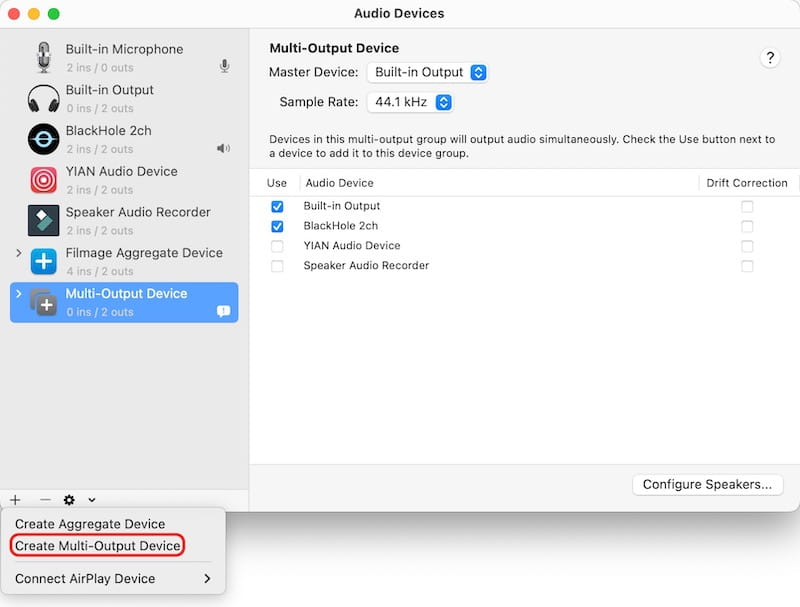Select the Filmage Aggregate Device icon
This screenshot has width=800, height=607.
click(x=43, y=261)
